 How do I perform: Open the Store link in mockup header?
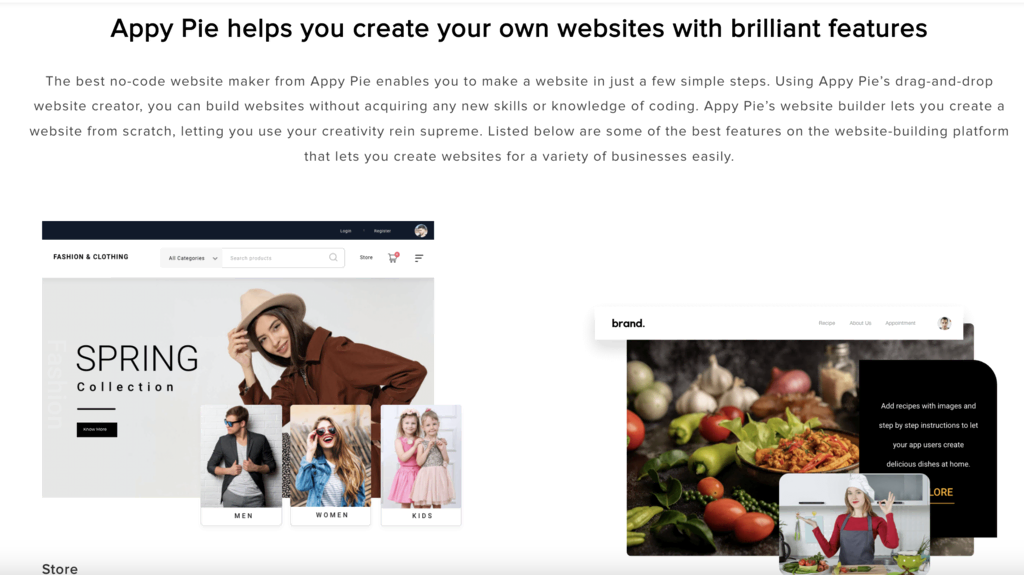click(x=366, y=257)
